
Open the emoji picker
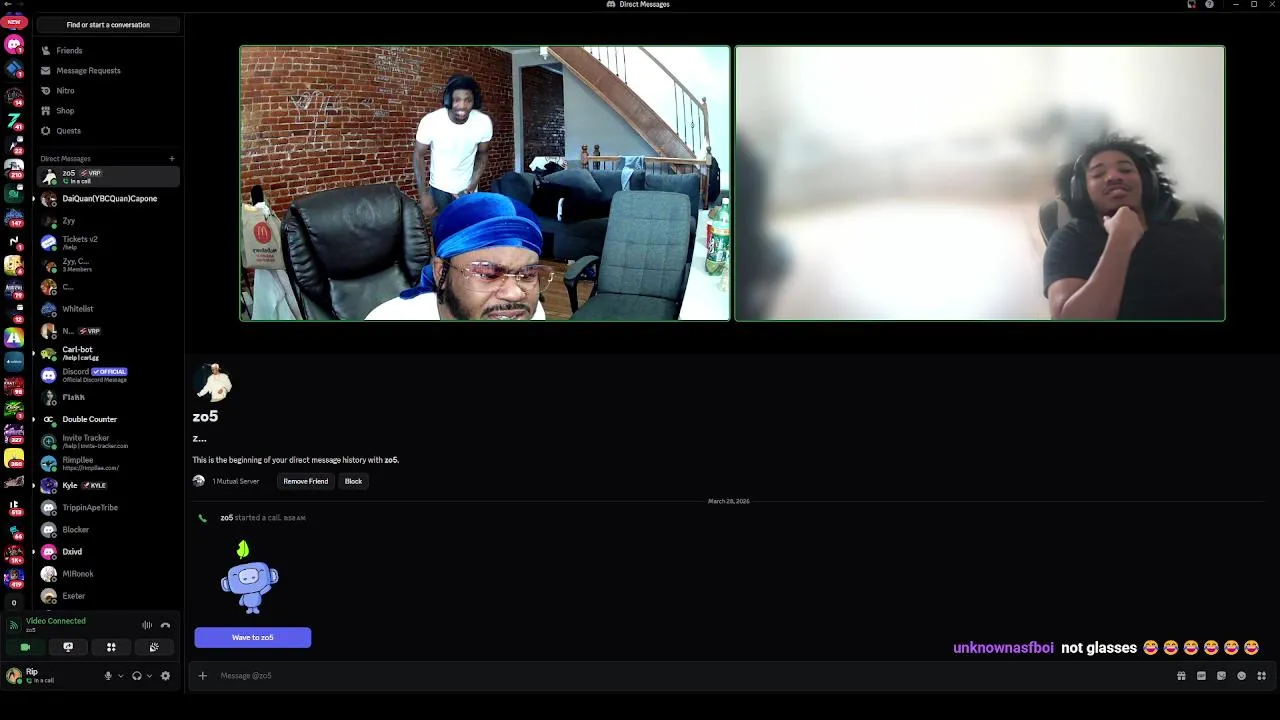pyautogui.click(x=1241, y=676)
